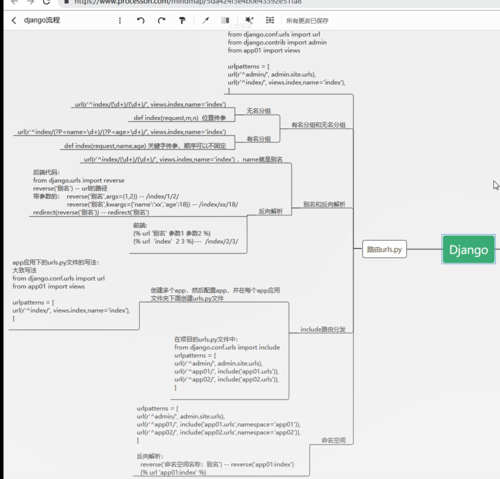Go back using the left chevron beside django流程

tap(14, 20)
